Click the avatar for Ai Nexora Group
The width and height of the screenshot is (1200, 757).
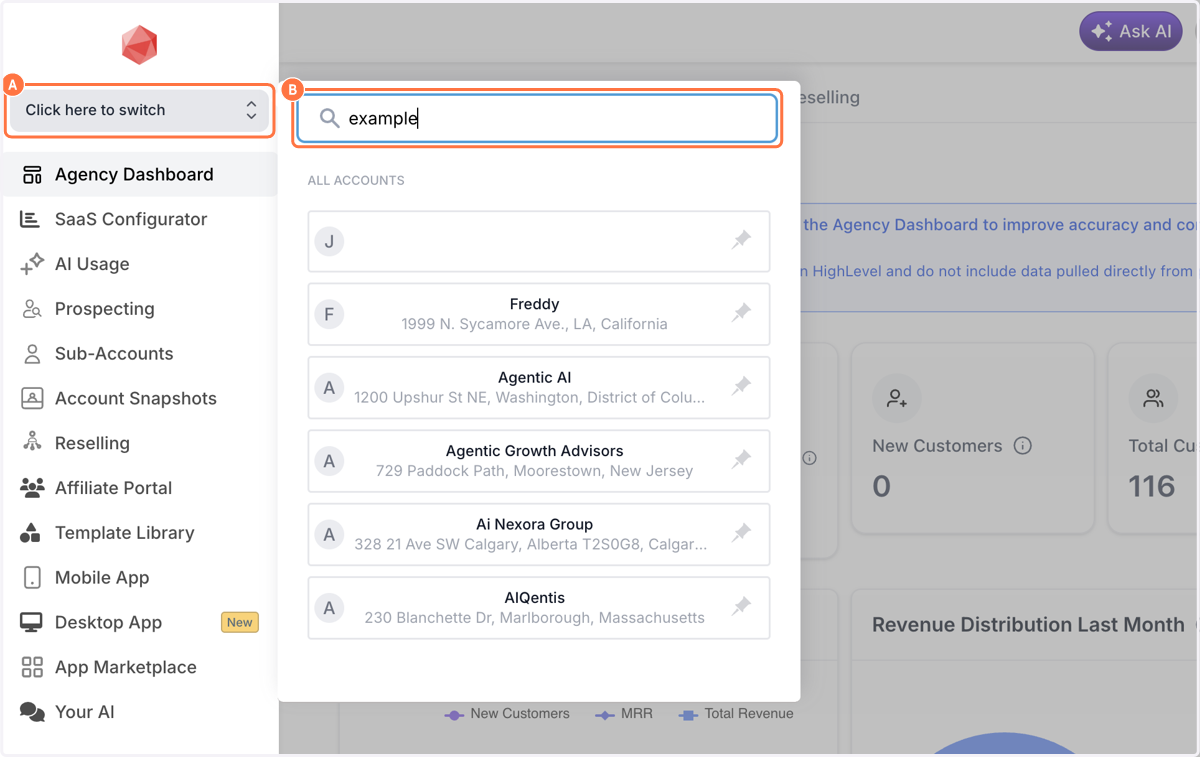click(x=329, y=535)
